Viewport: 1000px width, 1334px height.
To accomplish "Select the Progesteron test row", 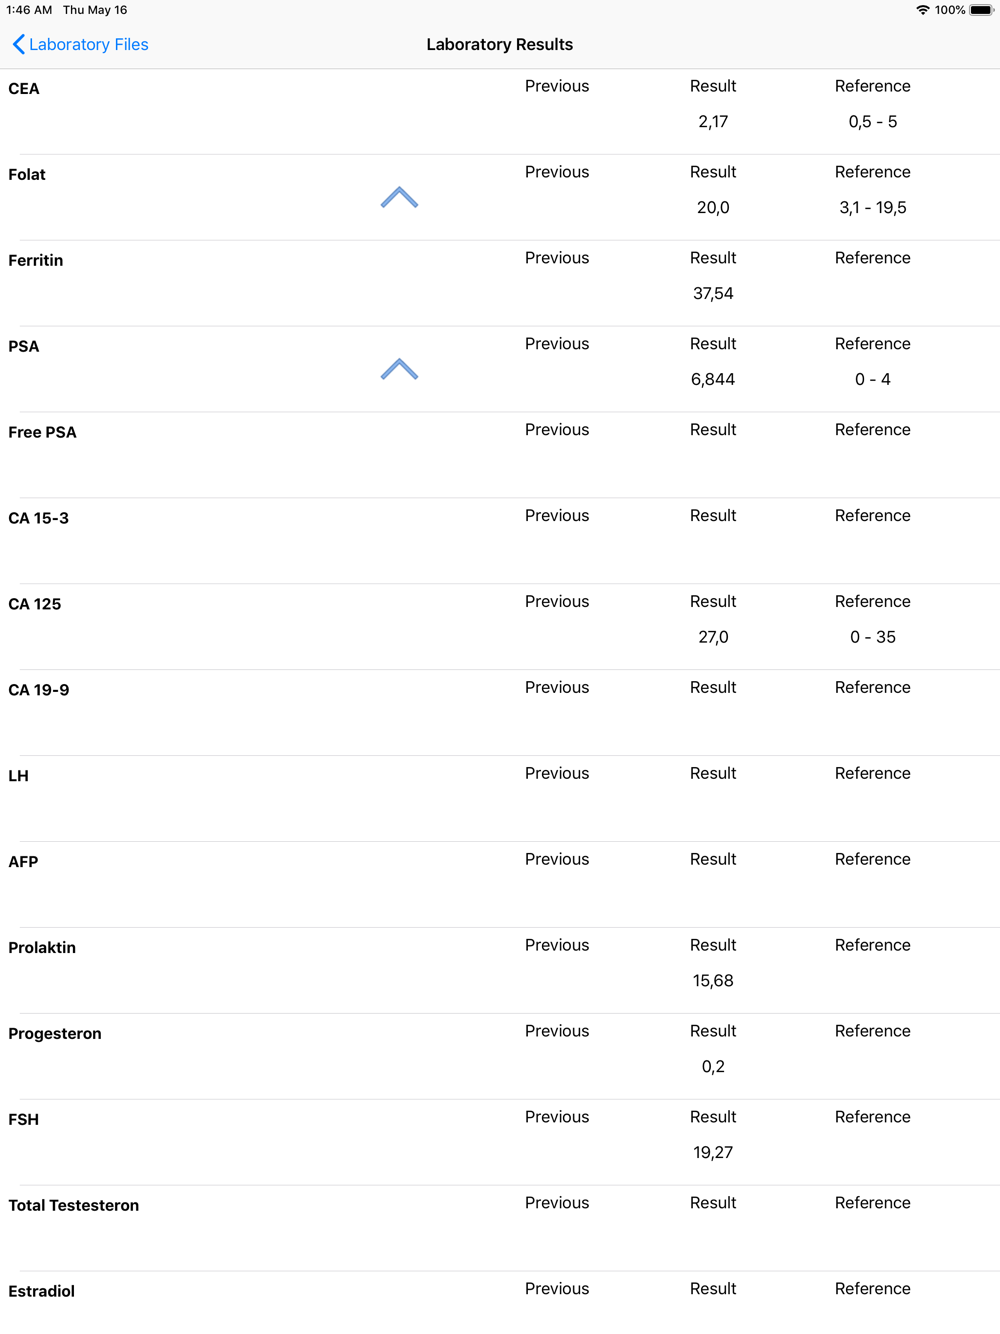I will [500, 1057].
